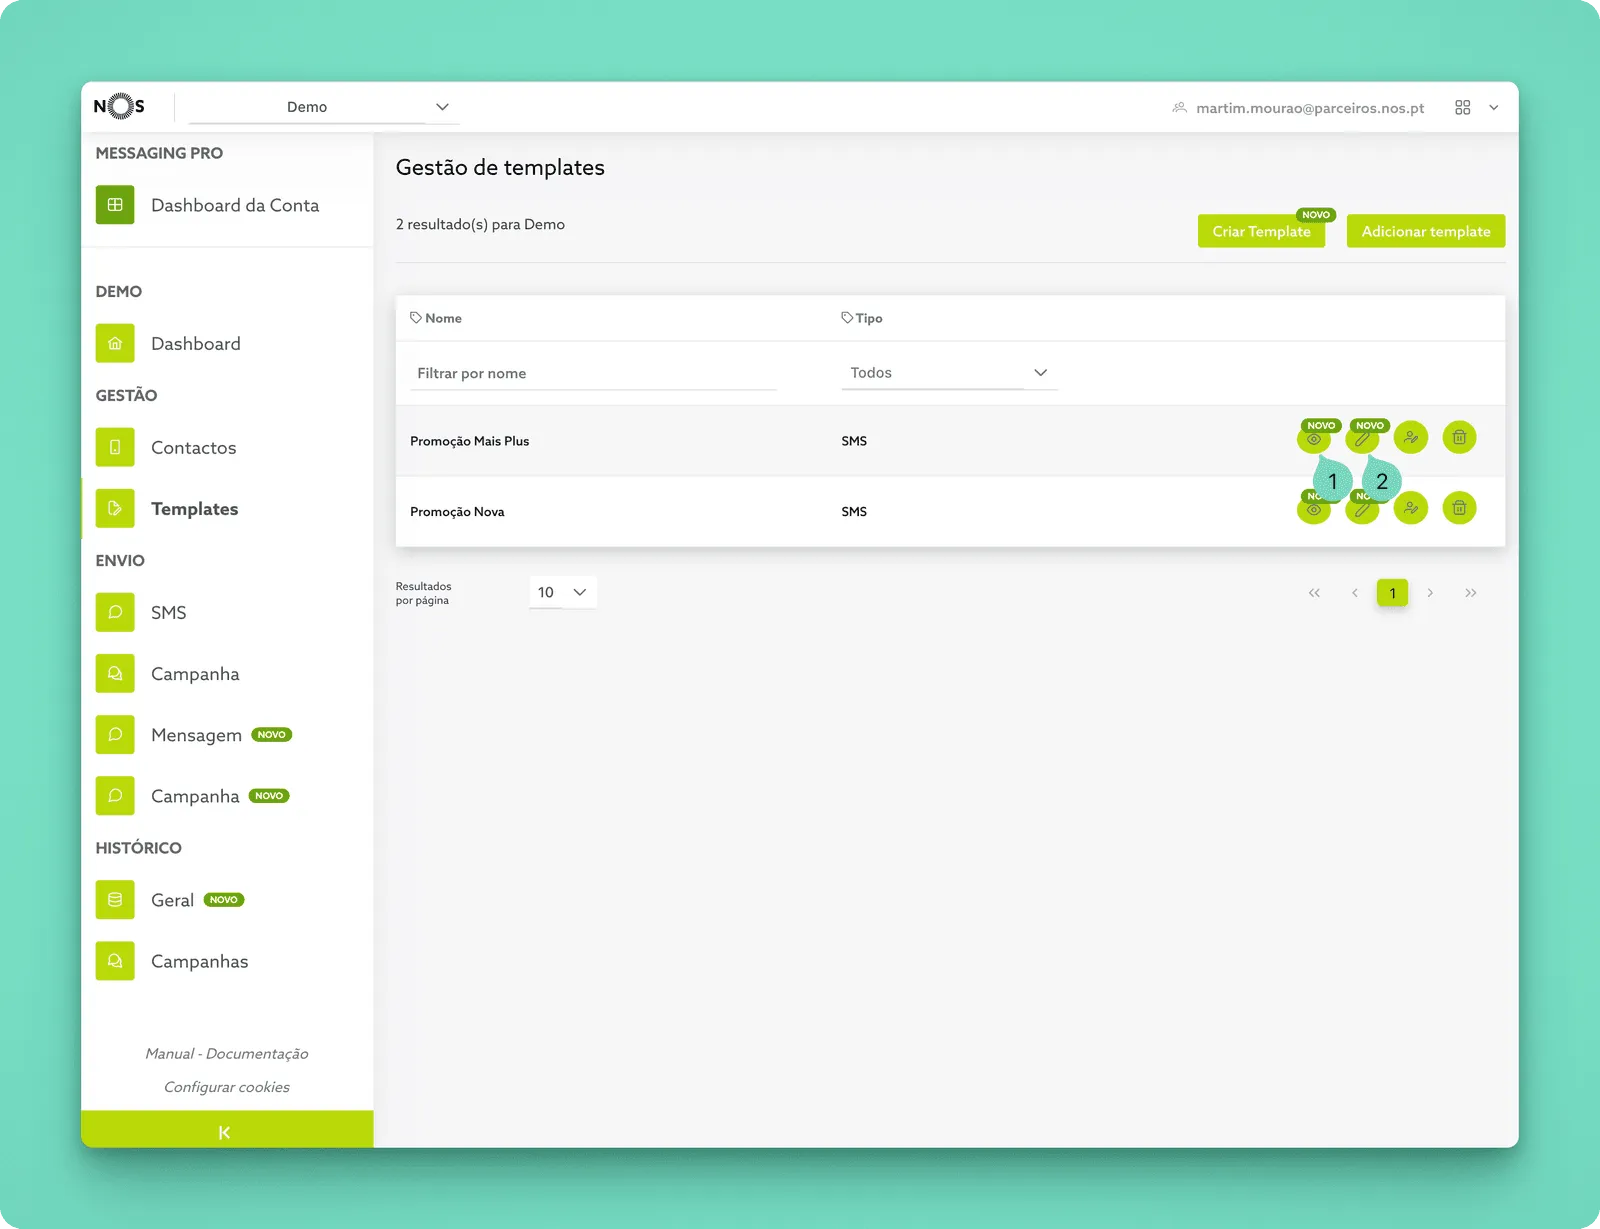Open results per page dropdown showing 10
Viewport: 1600px width, 1229px height.
(x=563, y=592)
